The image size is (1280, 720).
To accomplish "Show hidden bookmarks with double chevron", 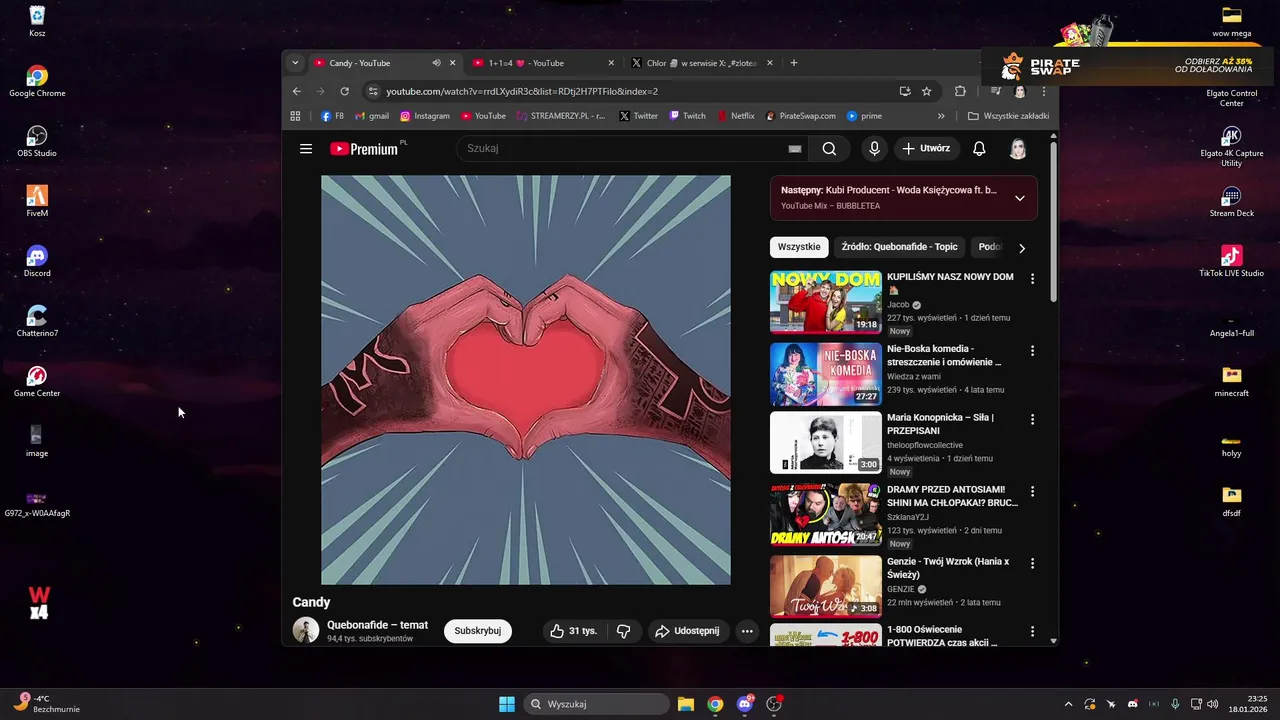I will 941,116.
